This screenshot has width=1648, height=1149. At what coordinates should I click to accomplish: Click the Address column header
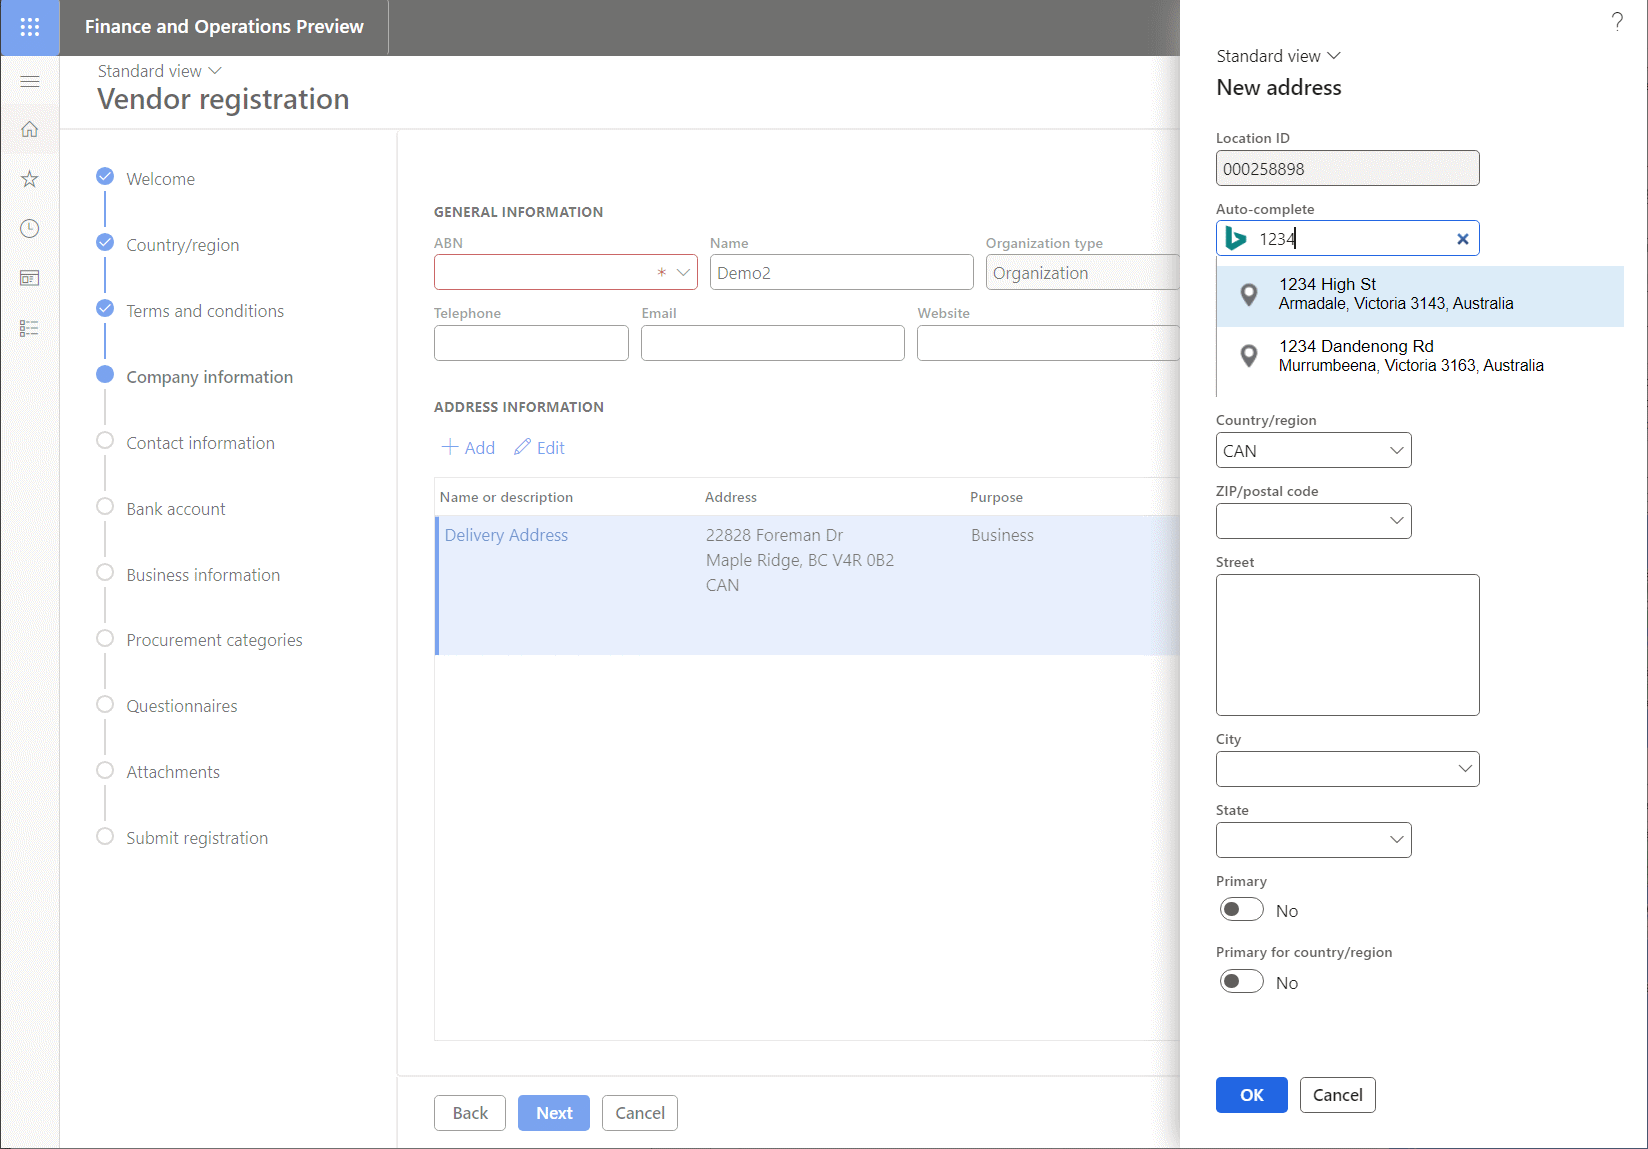click(731, 497)
